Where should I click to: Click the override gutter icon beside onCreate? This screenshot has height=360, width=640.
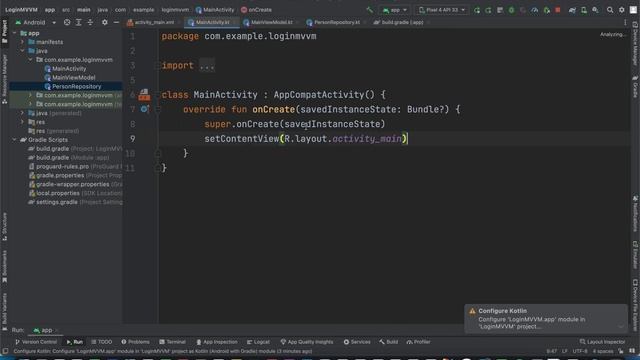click(x=144, y=109)
